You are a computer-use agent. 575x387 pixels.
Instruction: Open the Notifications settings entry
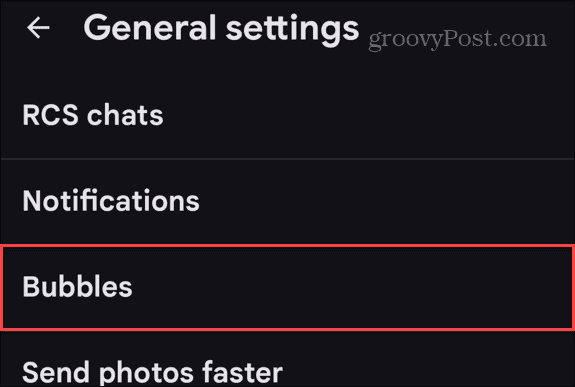tap(288, 201)
